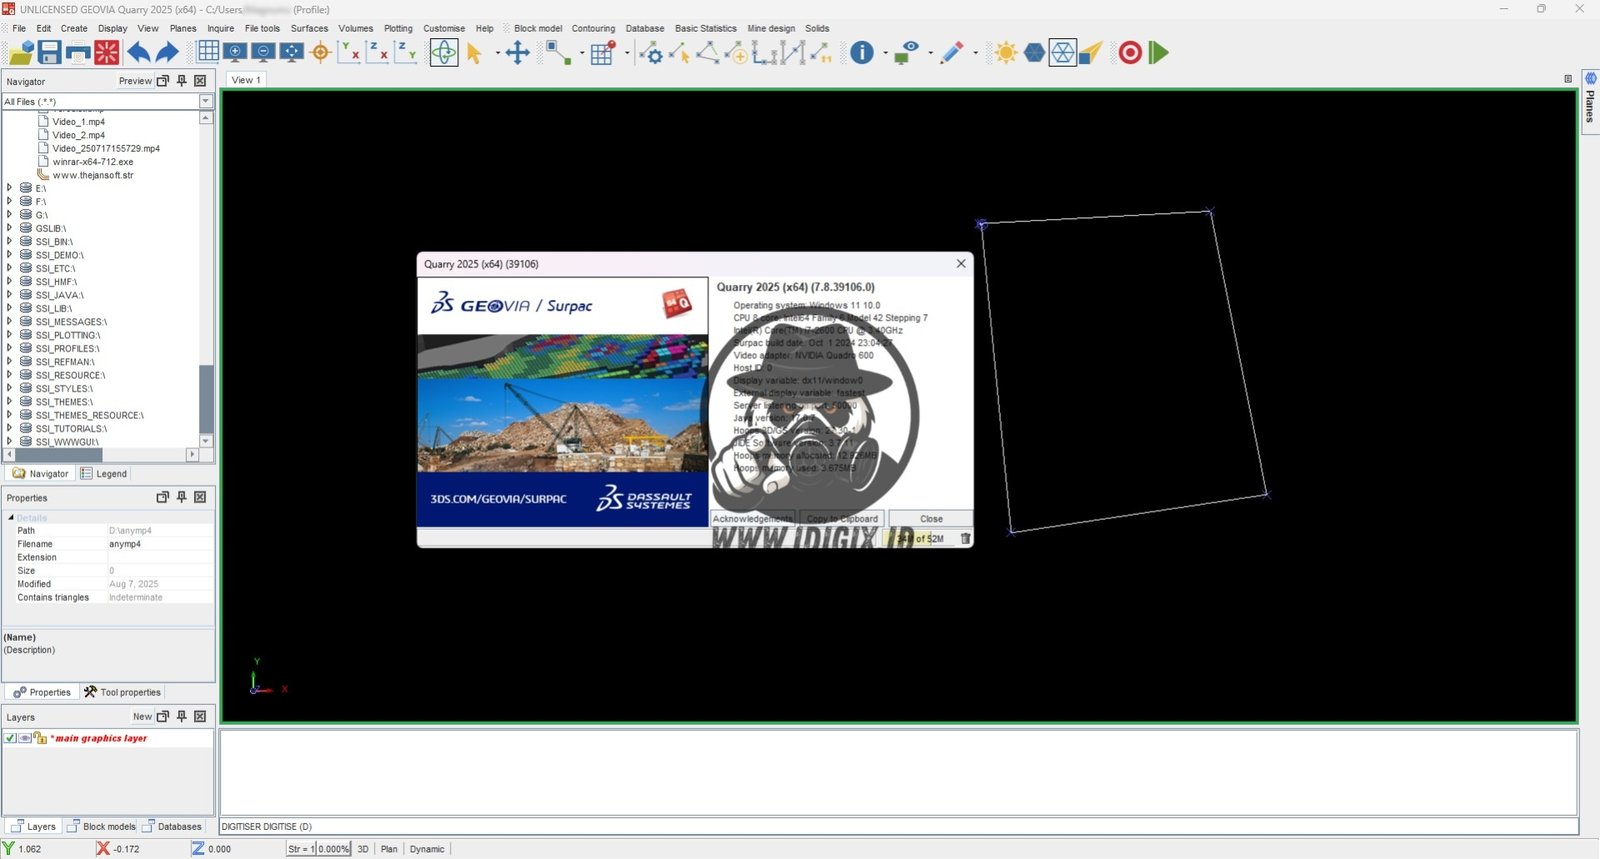The height and width of the screenshot is (859, 1600).
Task: Click Close button in the About dialog
Action: coord(931,519)
